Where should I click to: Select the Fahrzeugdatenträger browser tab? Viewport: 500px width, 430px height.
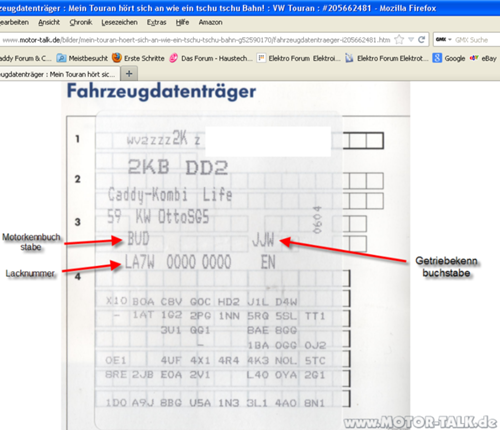pyautogui.click(x=59, y=74)
